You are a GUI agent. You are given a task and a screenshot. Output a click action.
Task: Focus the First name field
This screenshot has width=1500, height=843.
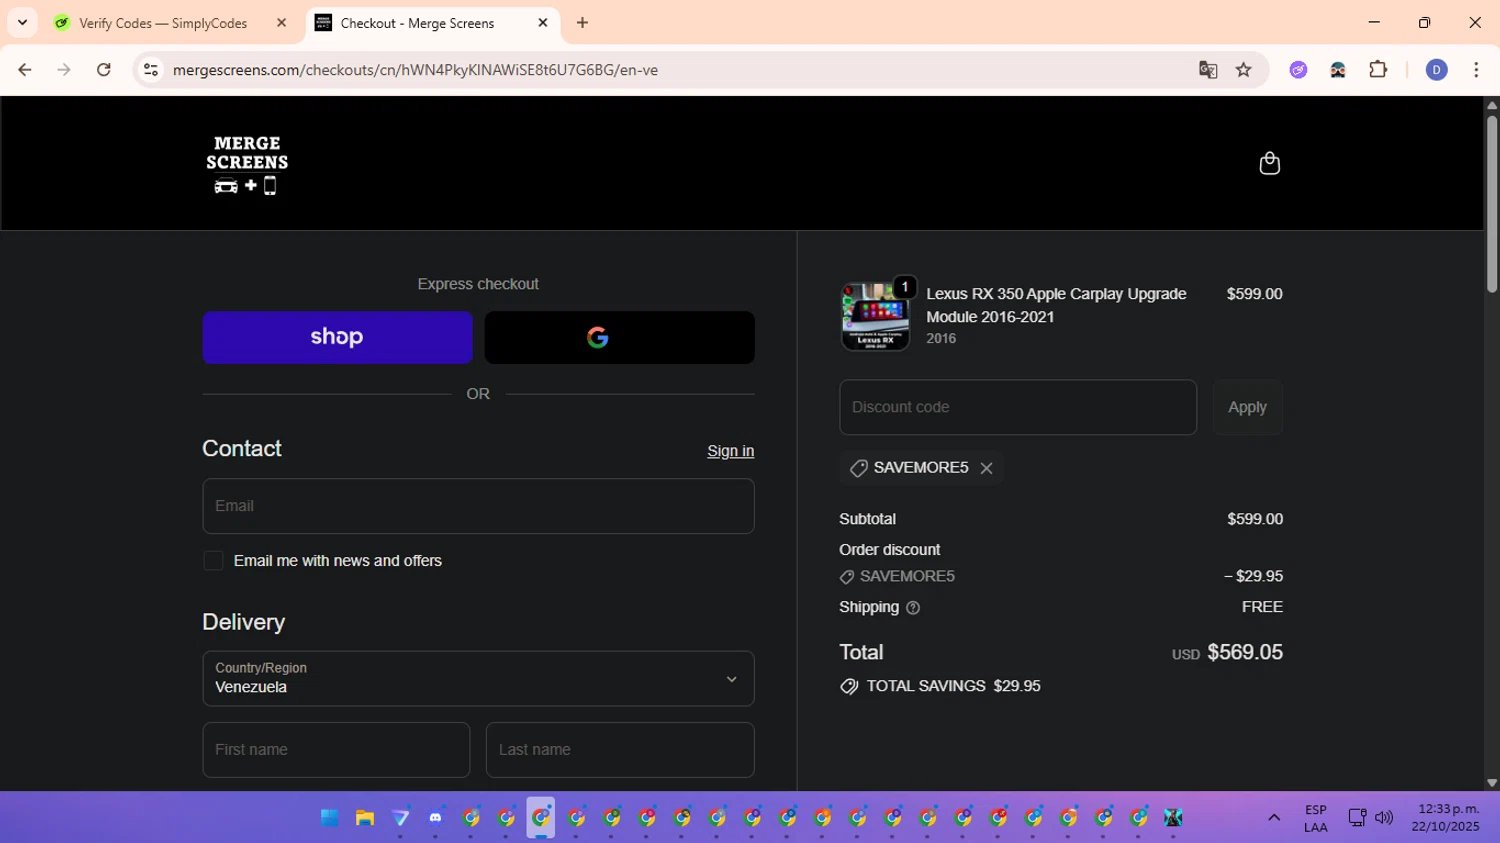click(336, 750)
